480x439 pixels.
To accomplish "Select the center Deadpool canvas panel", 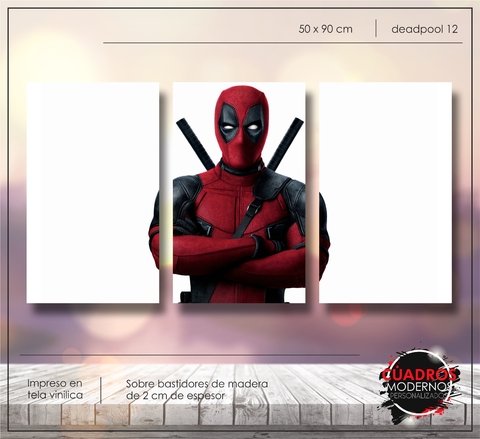I will [x=239, y=193].
